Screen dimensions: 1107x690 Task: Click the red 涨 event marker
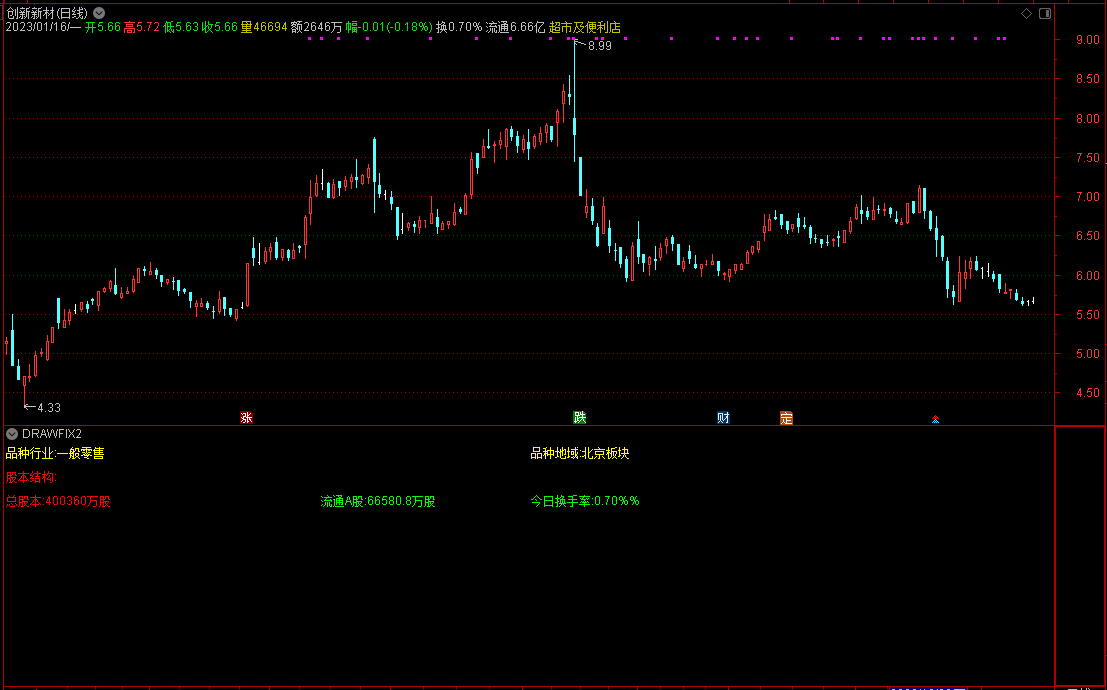(246, 418)
